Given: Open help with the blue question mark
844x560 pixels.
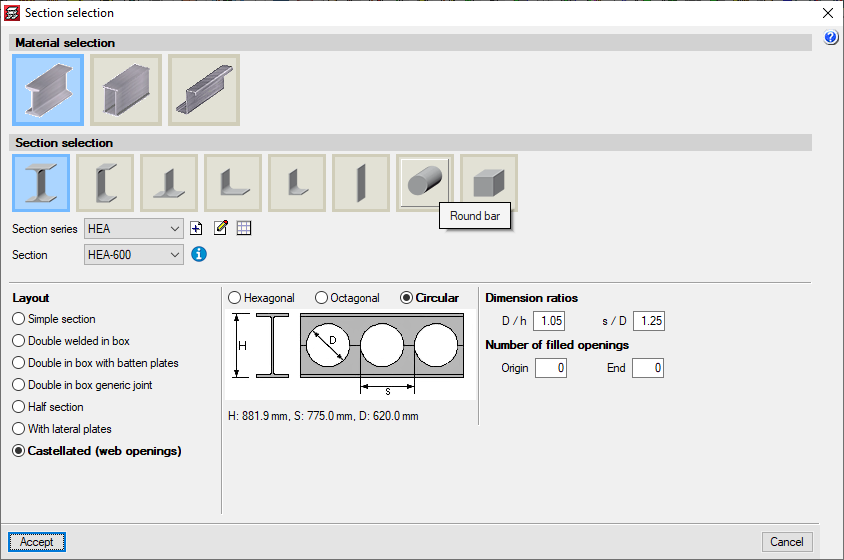Looking at the screenshot, I should tap(831, 37).
